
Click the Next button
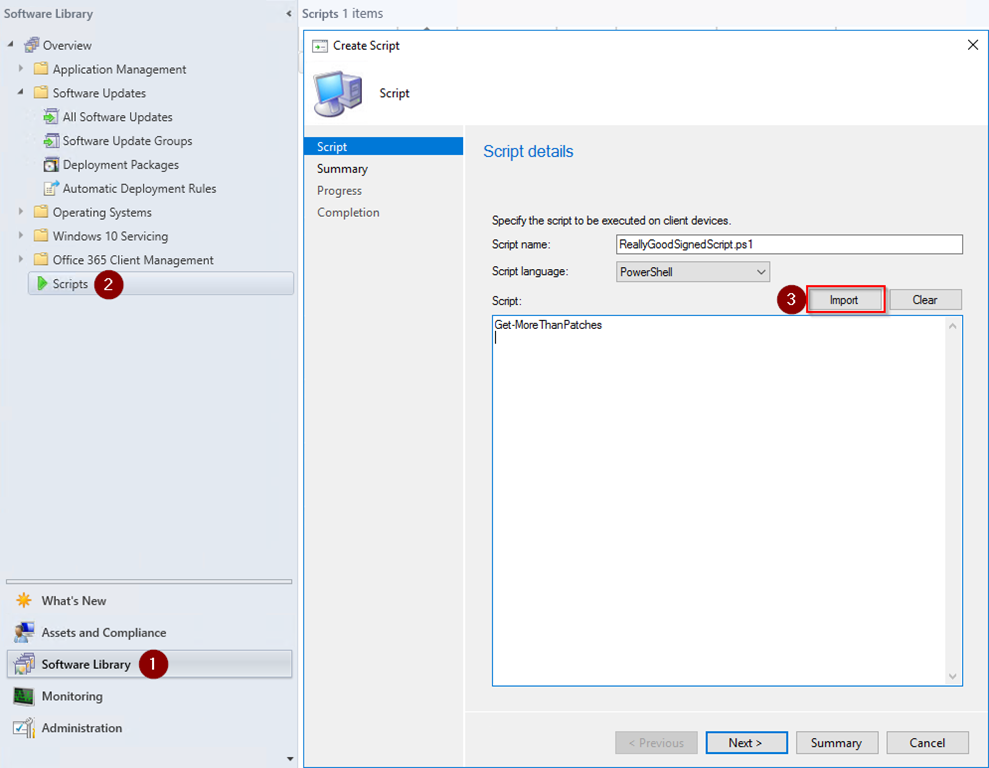(x=745, y=743)
